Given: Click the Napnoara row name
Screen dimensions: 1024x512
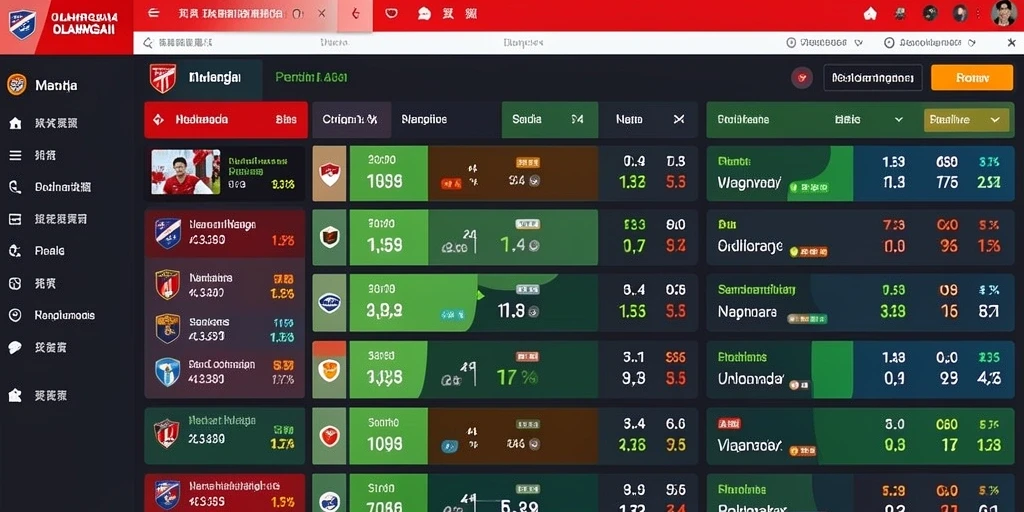Looking at the screenshot, I should 747,312.
